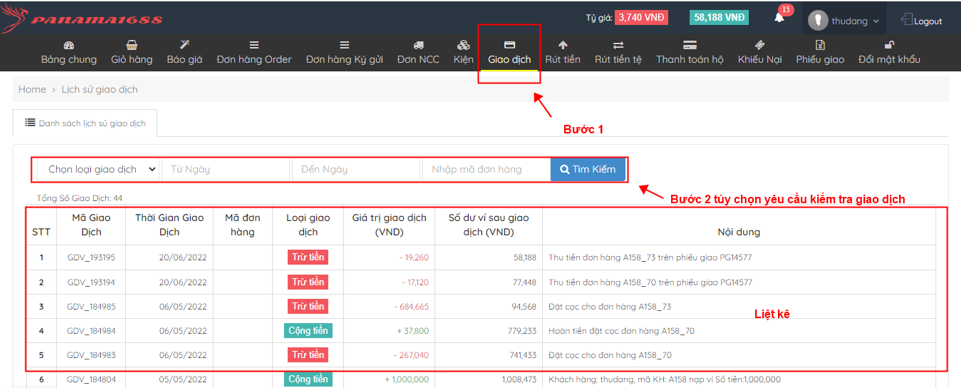The height and width of the screenshot is (390, 961).
Task: Open Đơn hàng Ký gửi icon
Action: pos(344,45)
